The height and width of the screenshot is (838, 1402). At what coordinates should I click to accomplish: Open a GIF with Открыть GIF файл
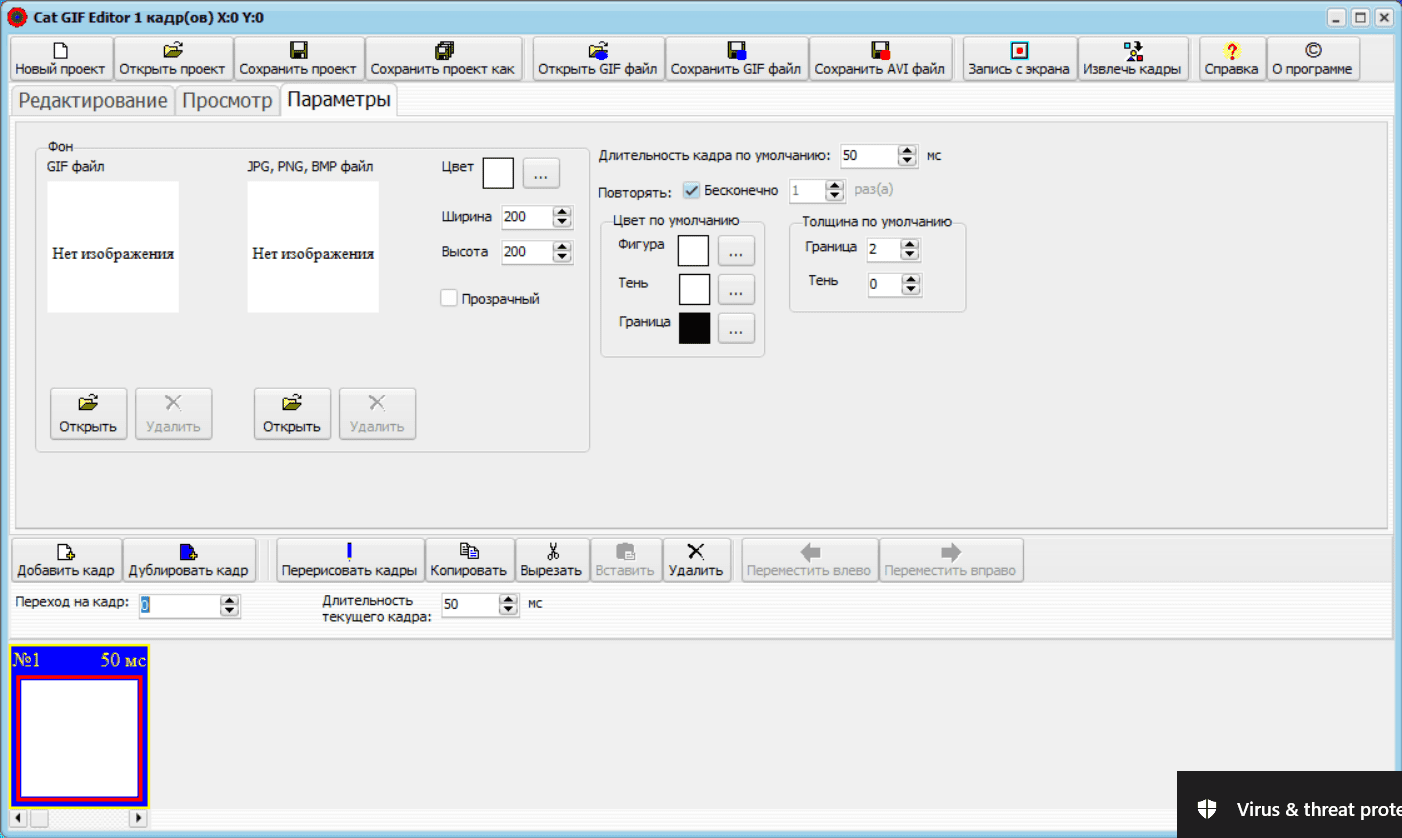[598, 59]
